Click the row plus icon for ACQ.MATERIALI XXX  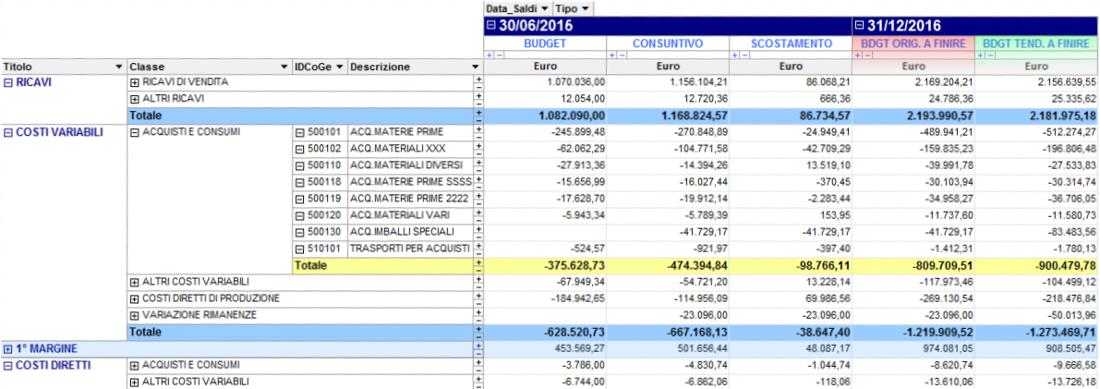coord(479,146)
